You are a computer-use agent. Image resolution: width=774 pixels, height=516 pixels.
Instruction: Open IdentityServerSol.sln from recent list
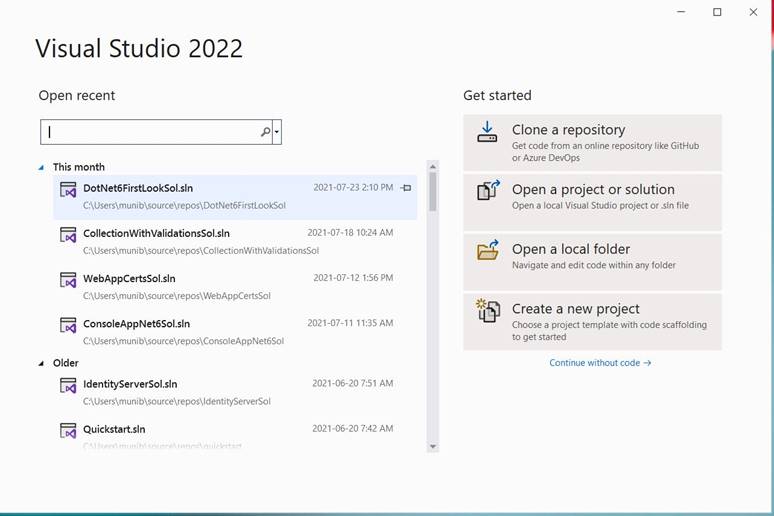click(x=235, y=392)
